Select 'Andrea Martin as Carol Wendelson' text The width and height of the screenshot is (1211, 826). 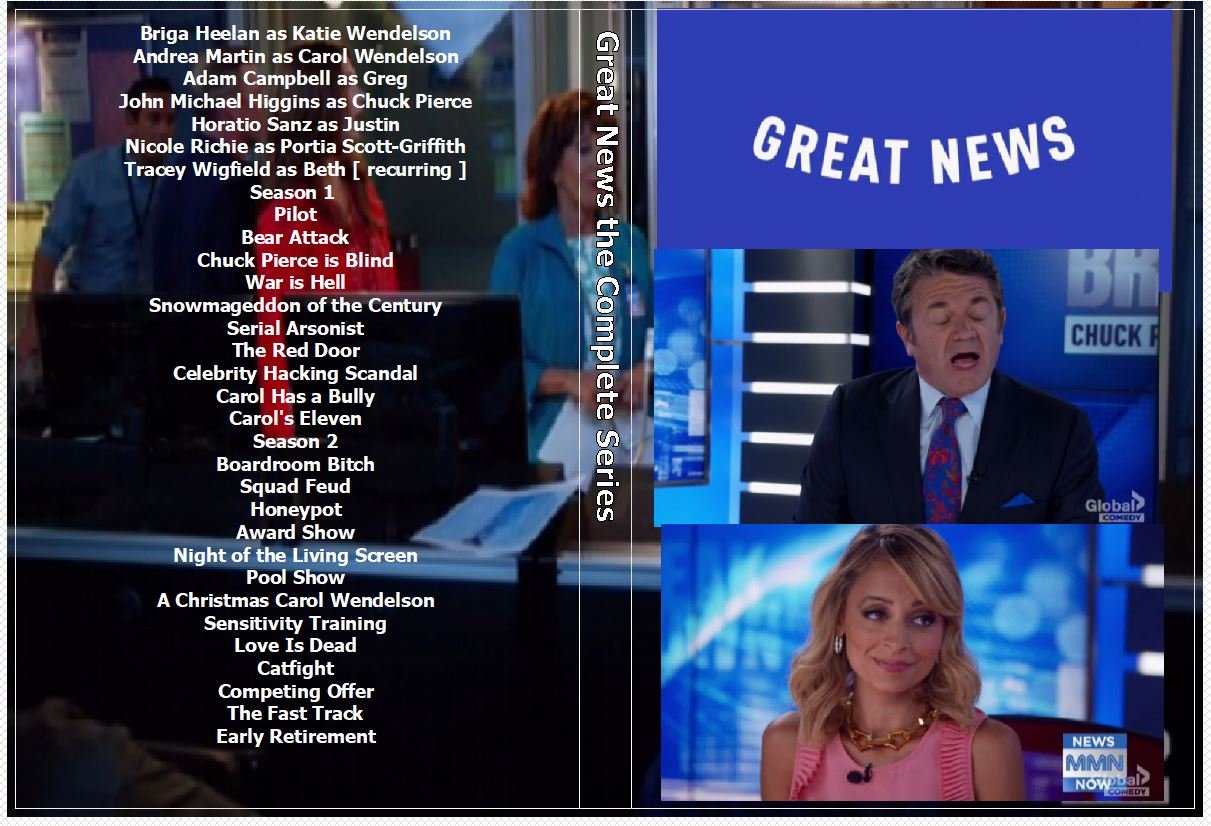(x=295, y=57)
